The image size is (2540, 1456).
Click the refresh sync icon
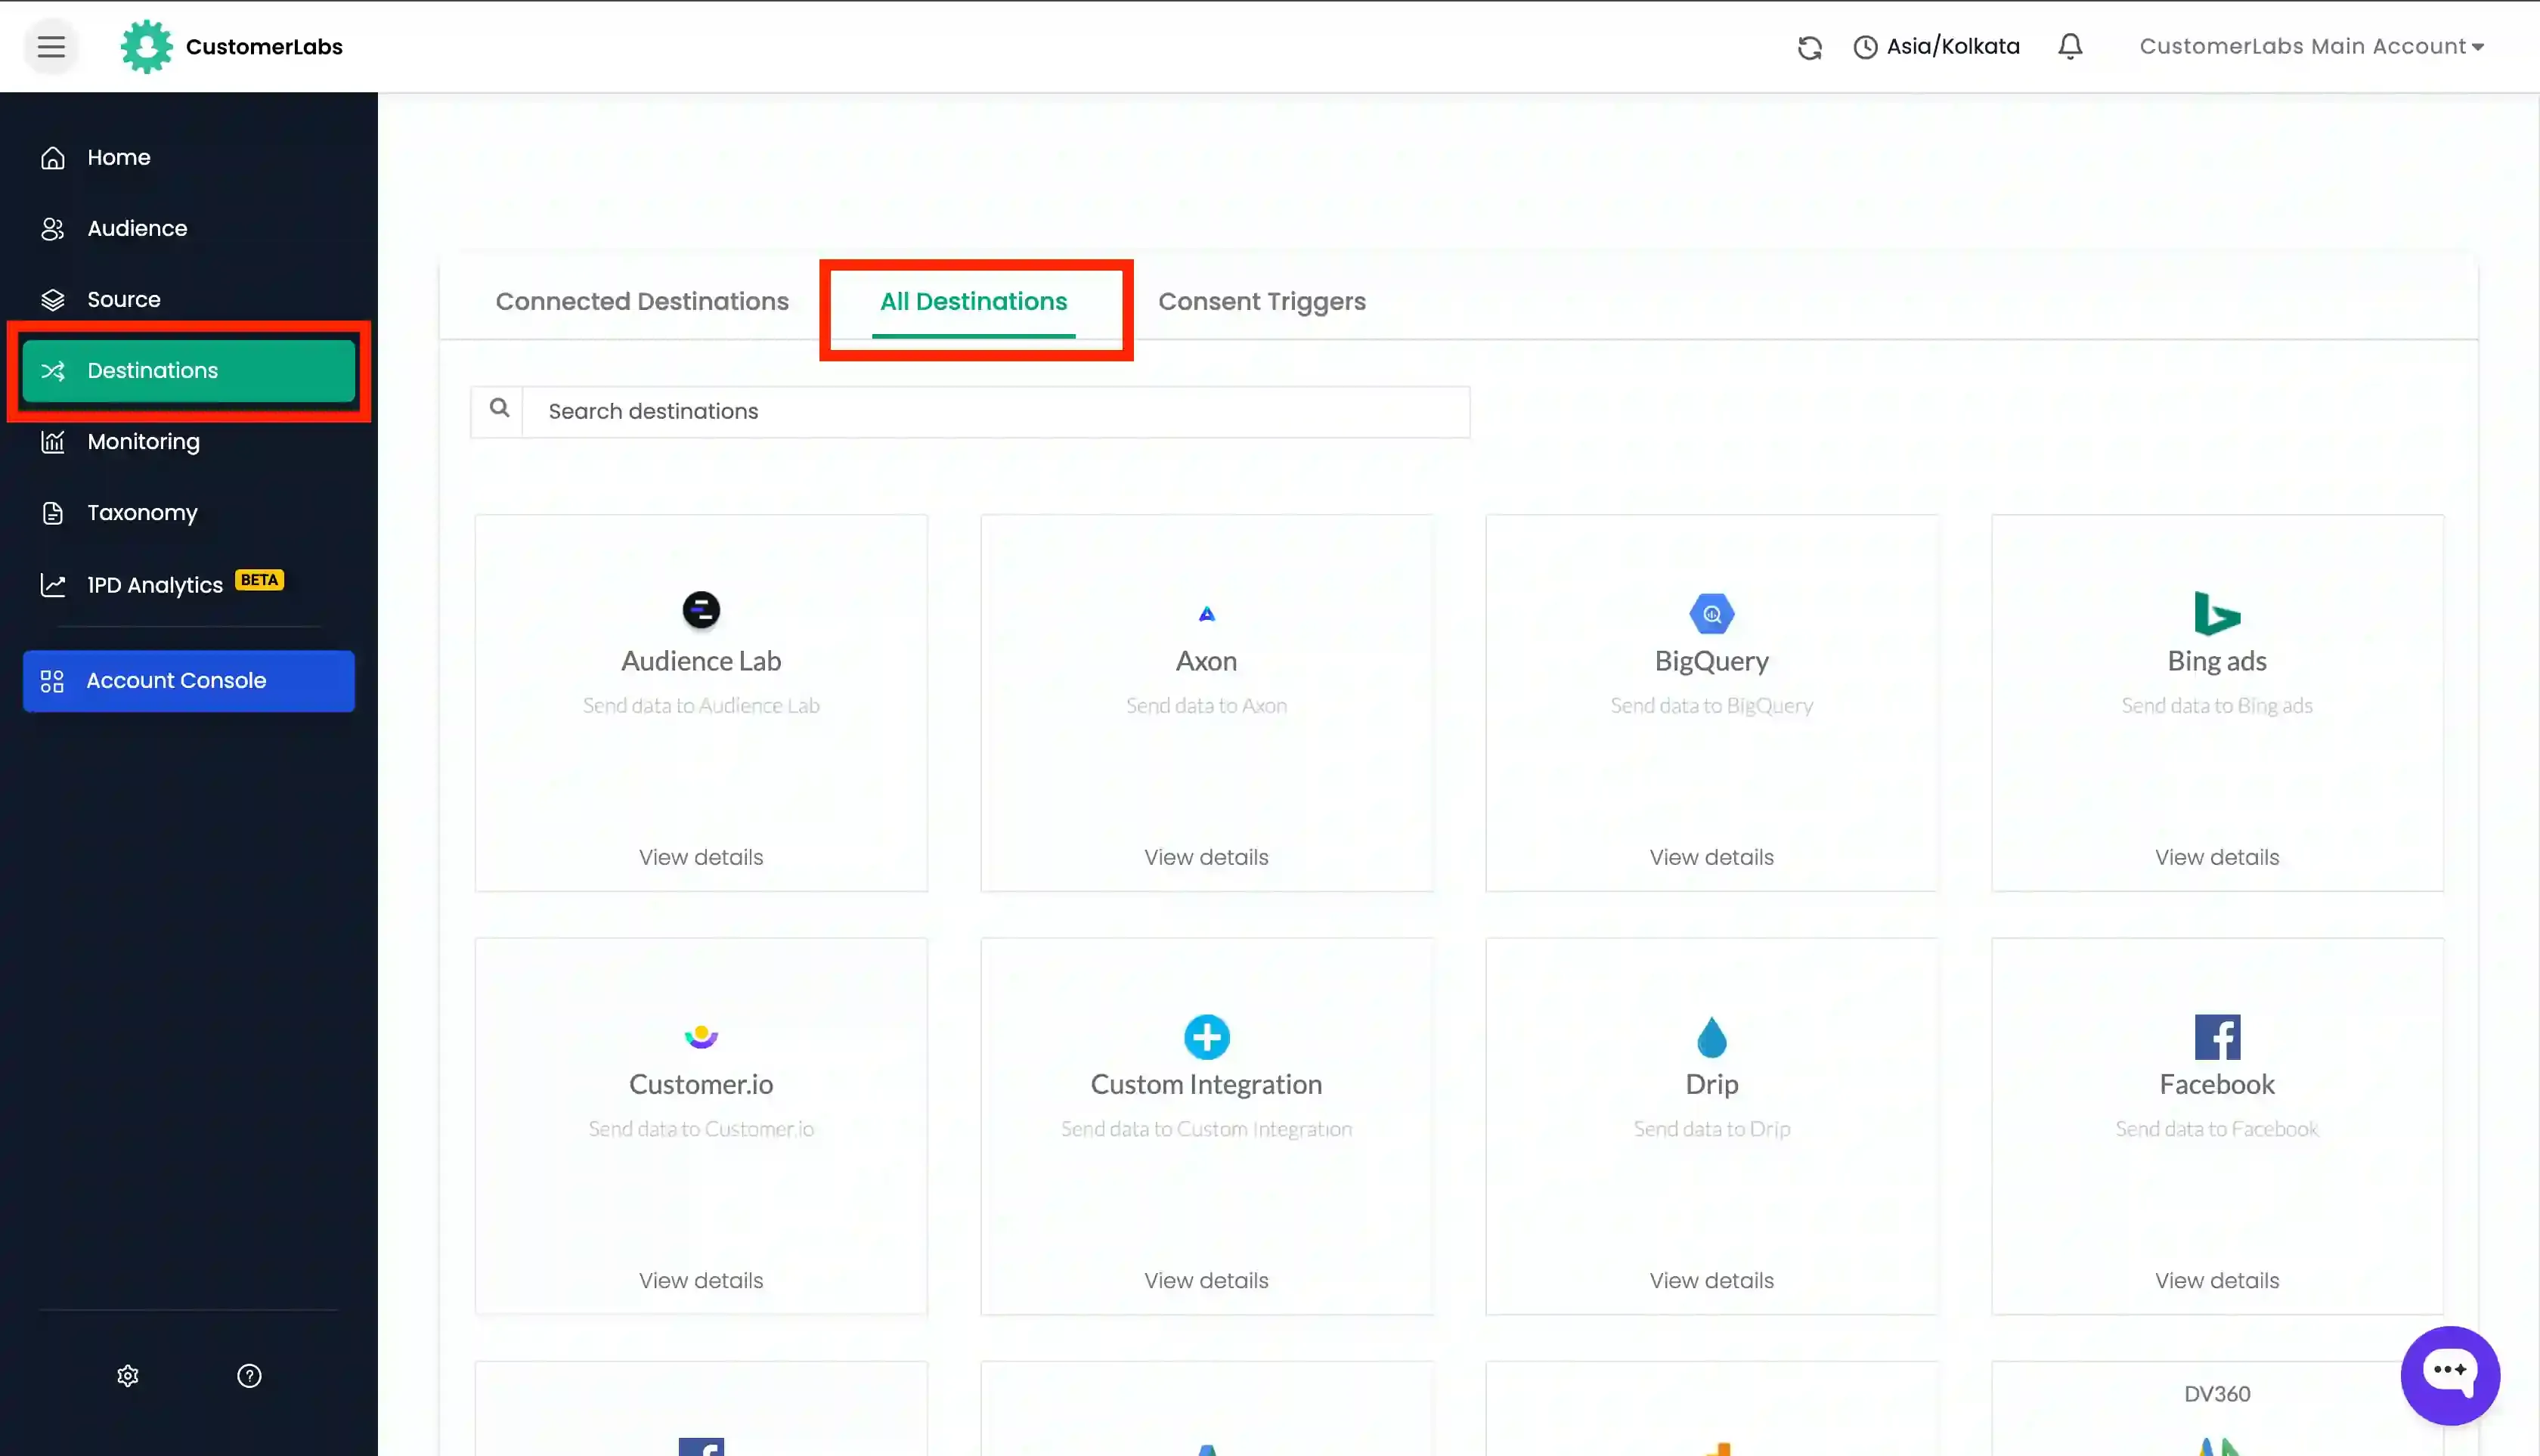click(x=1809, y=47)
